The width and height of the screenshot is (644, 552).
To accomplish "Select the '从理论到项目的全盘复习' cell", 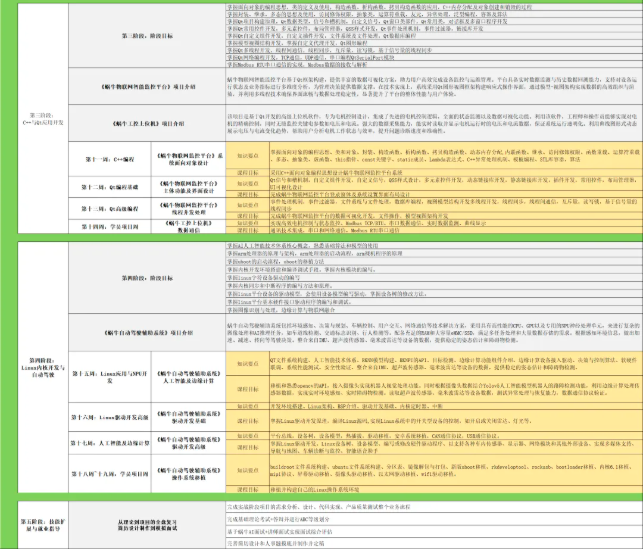I will 147,525.
